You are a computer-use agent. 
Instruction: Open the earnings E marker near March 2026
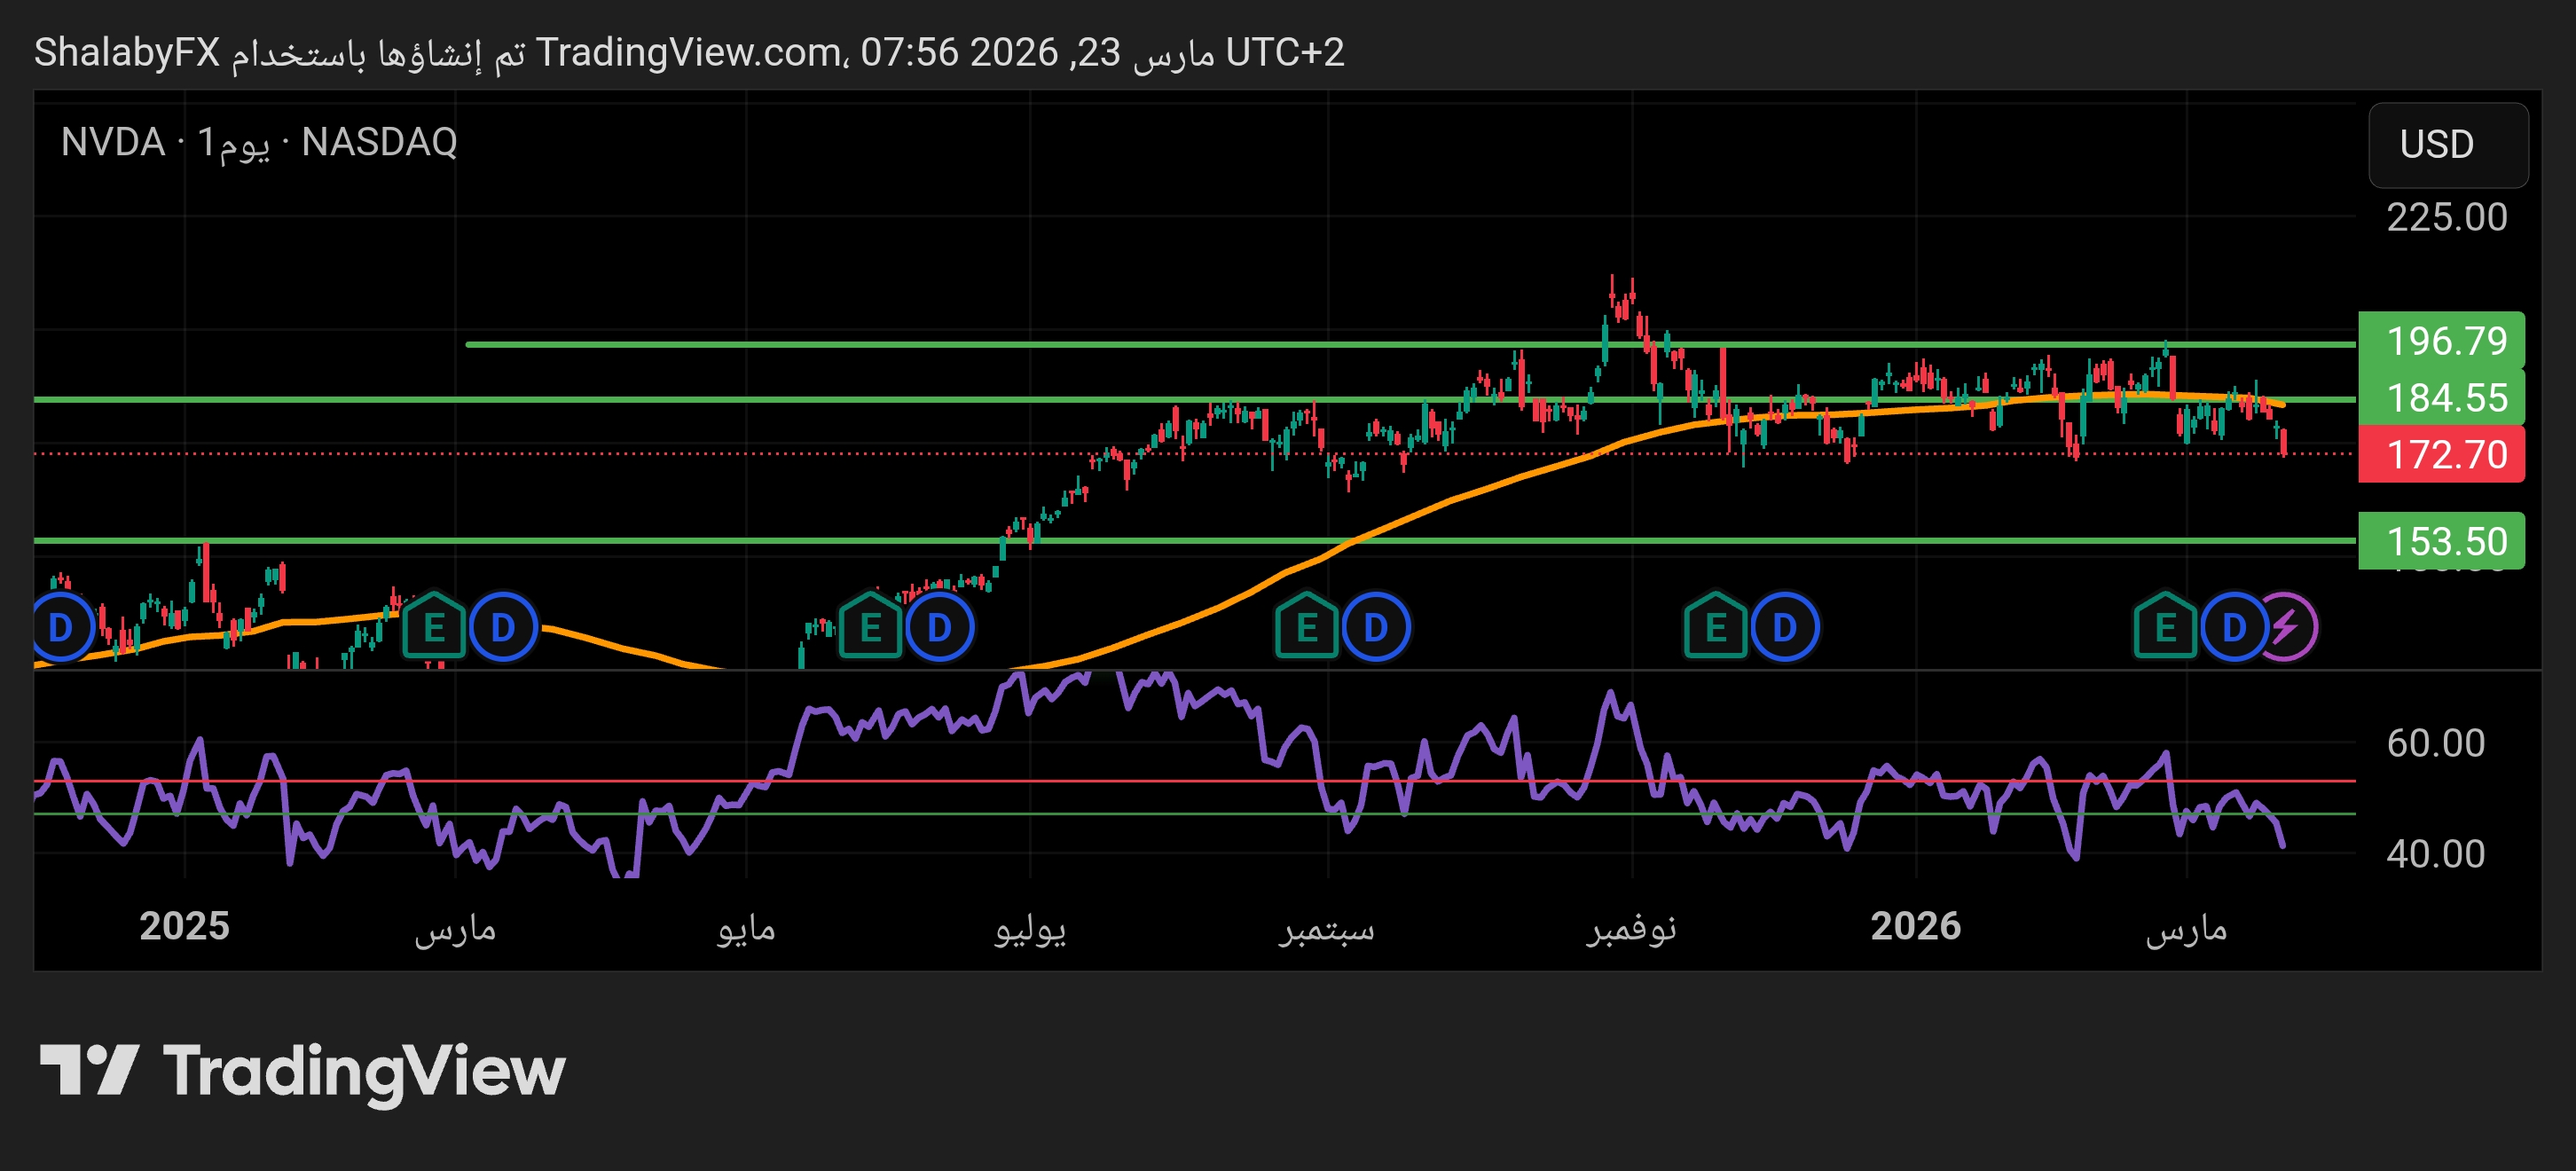pyautogui.click(x=2166, y=628)
